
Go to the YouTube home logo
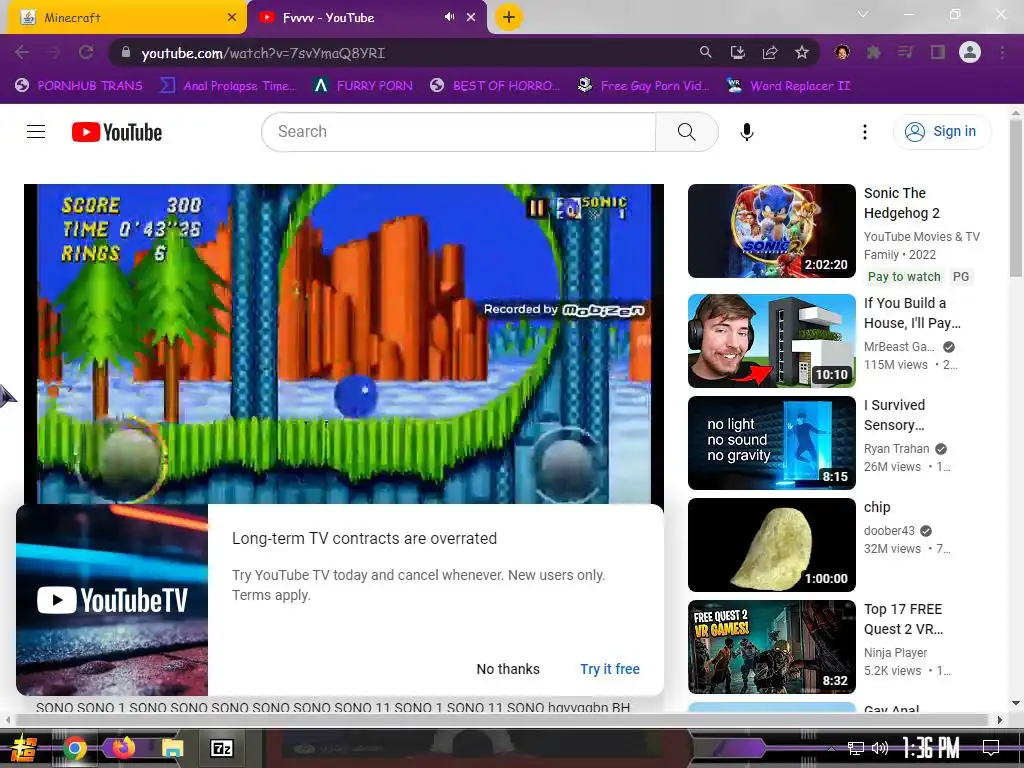point(117,132)
